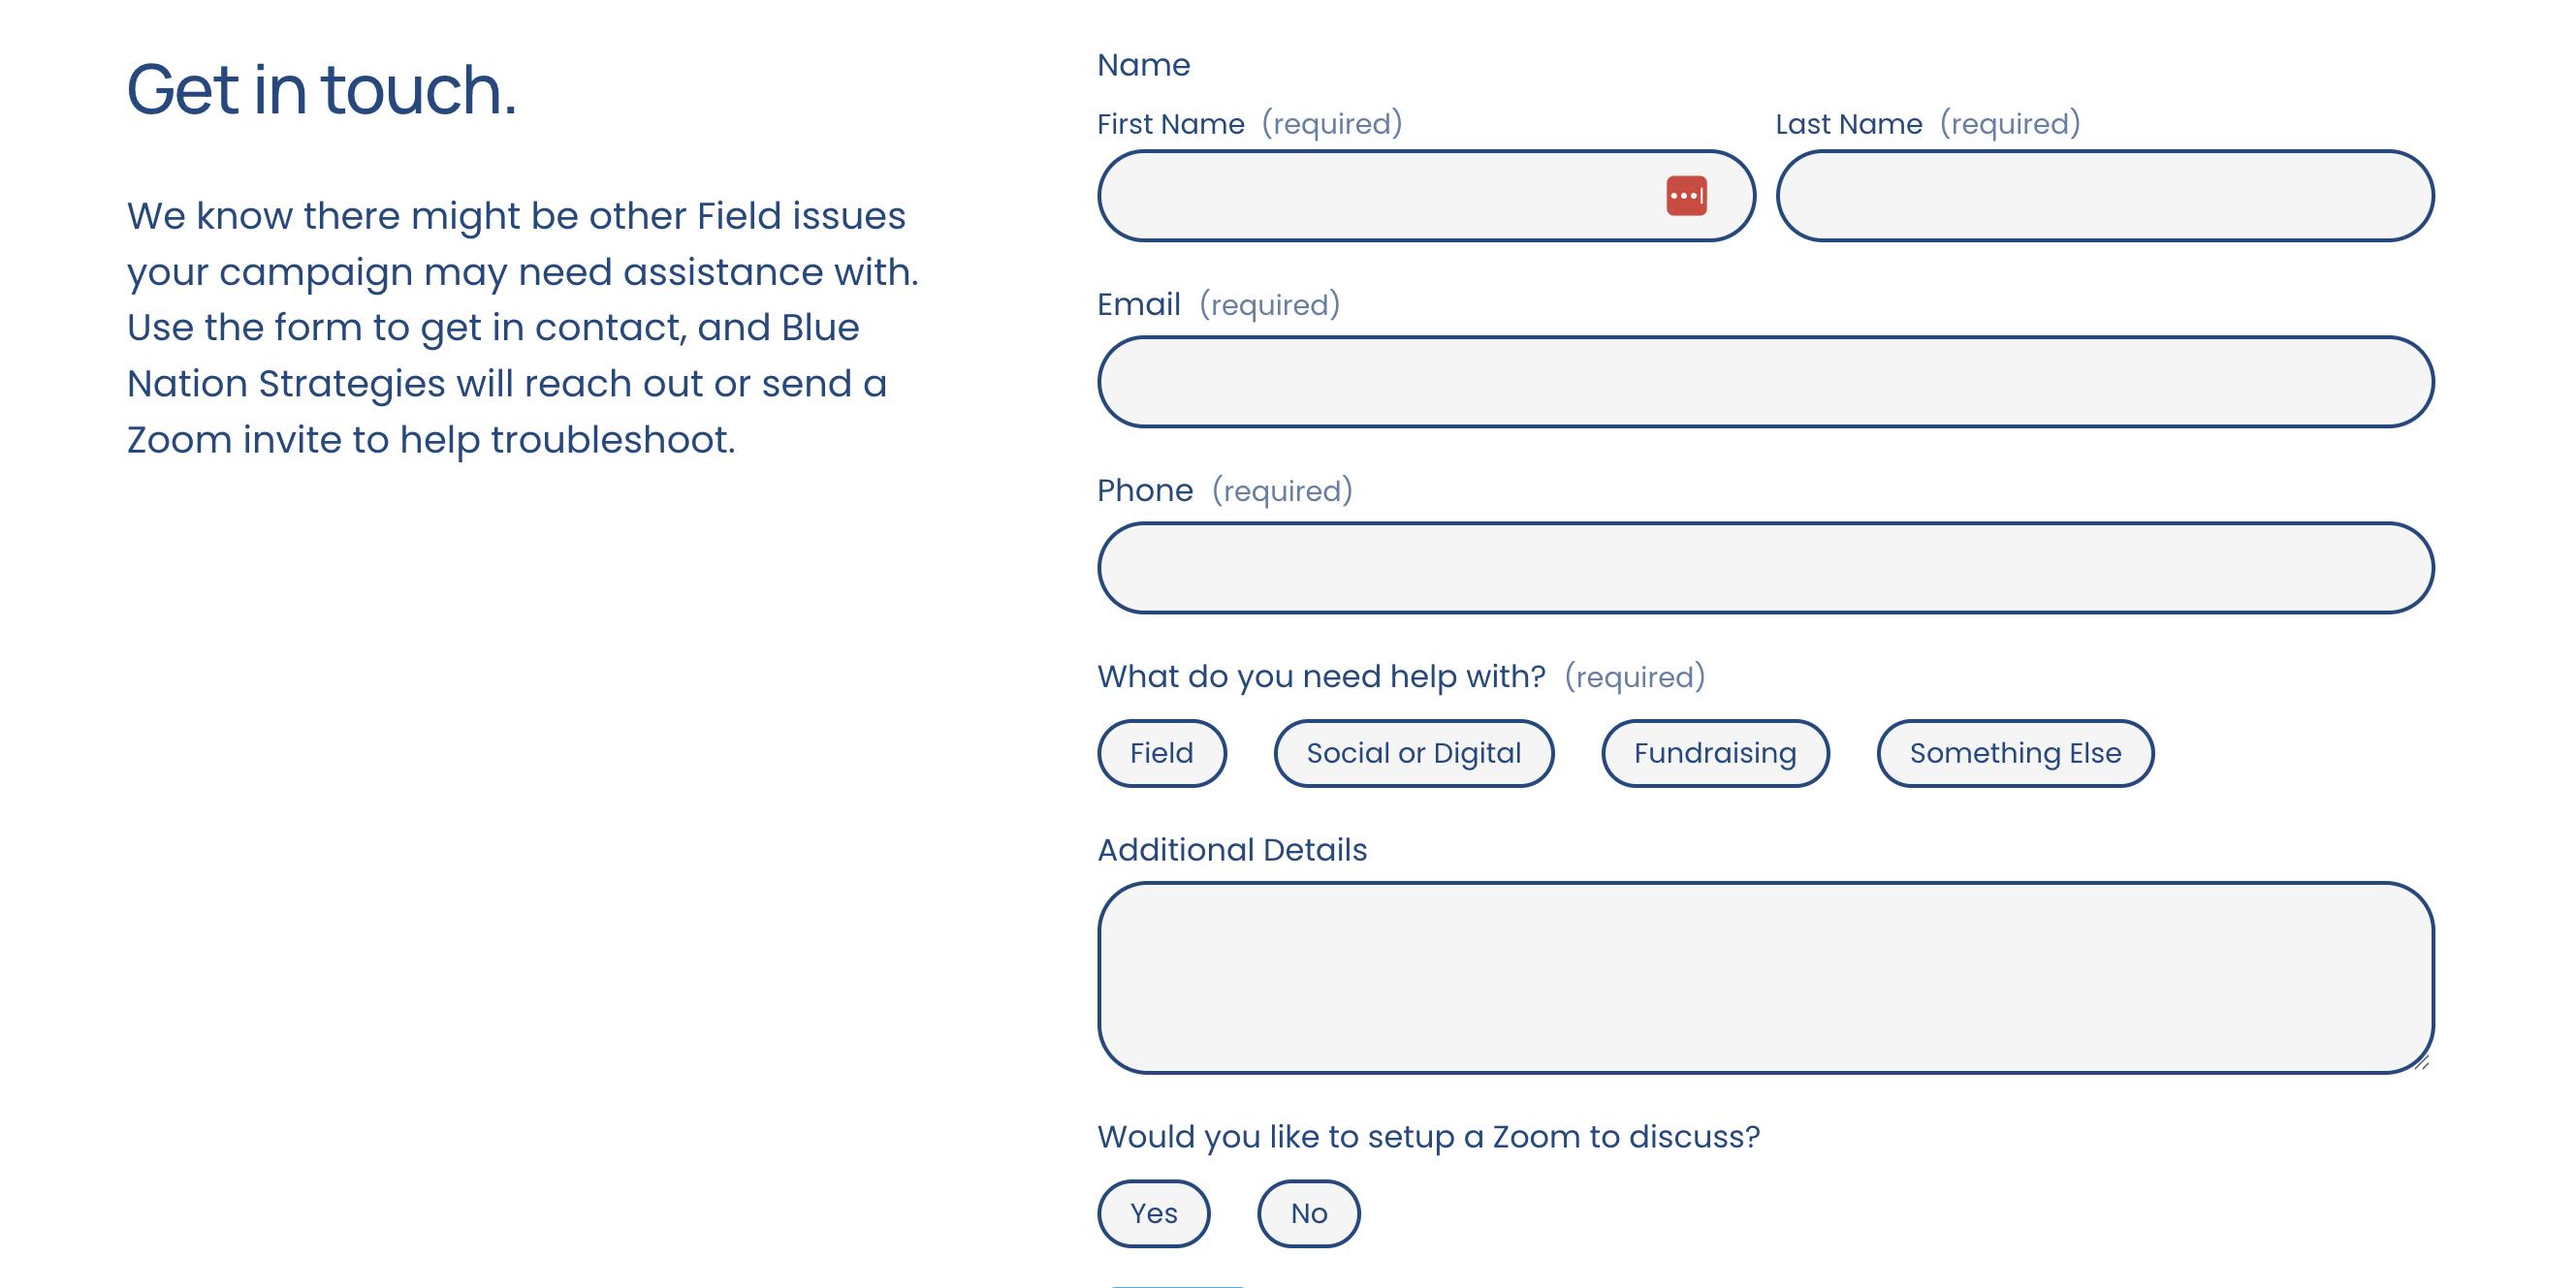2576x1288 pixels.
Task: Focus the First Name input field
Action: (1380, 196)
